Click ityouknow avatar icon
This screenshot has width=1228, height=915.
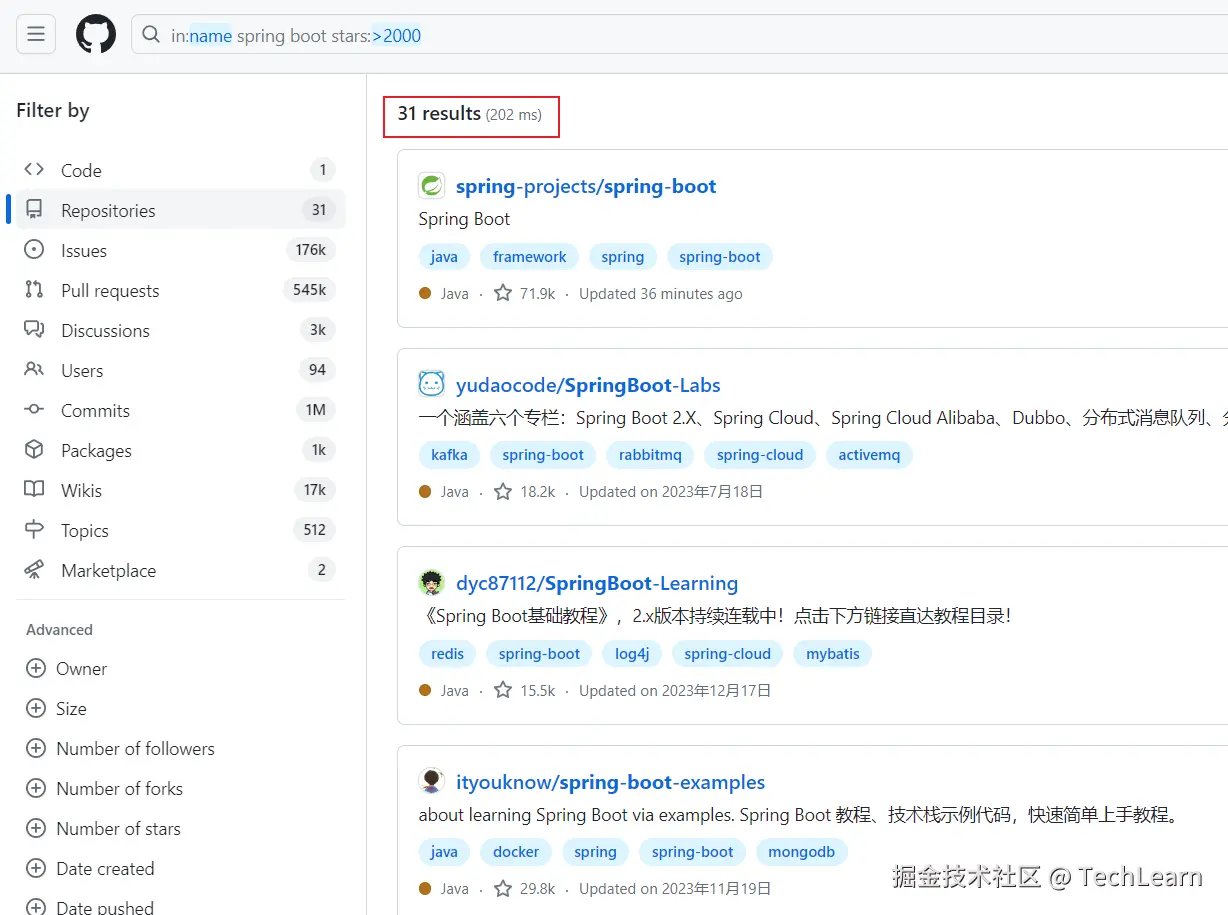click(x=431, y=781)
